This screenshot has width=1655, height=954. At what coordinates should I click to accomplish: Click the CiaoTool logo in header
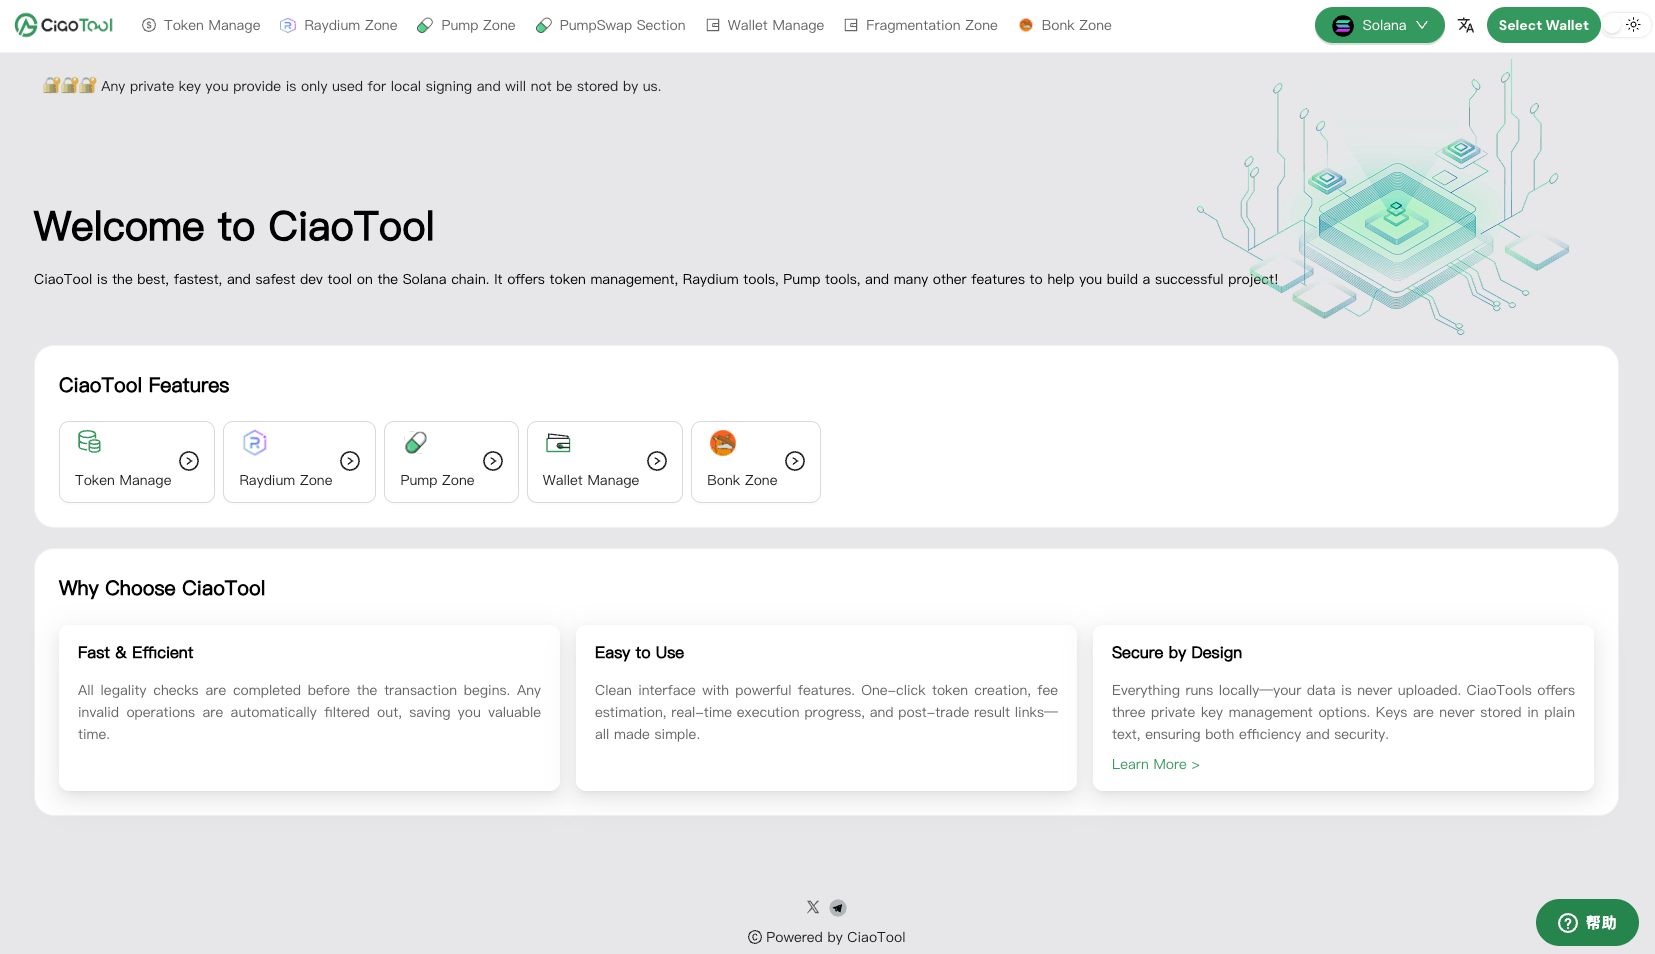pos(64,25)
